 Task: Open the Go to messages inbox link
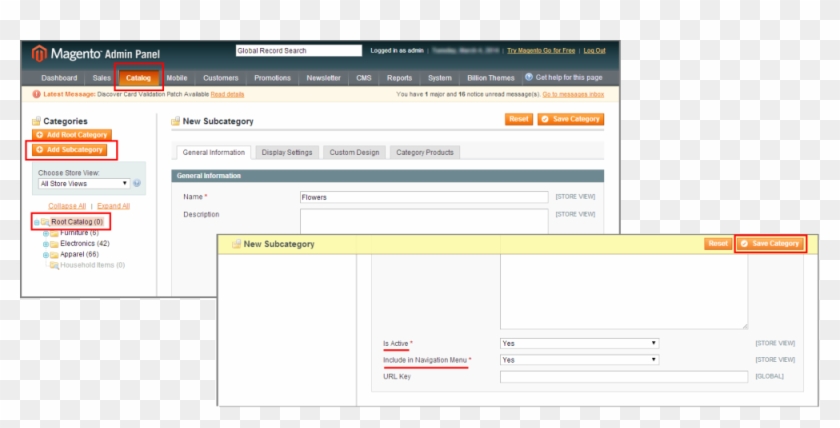pos(573,94)
